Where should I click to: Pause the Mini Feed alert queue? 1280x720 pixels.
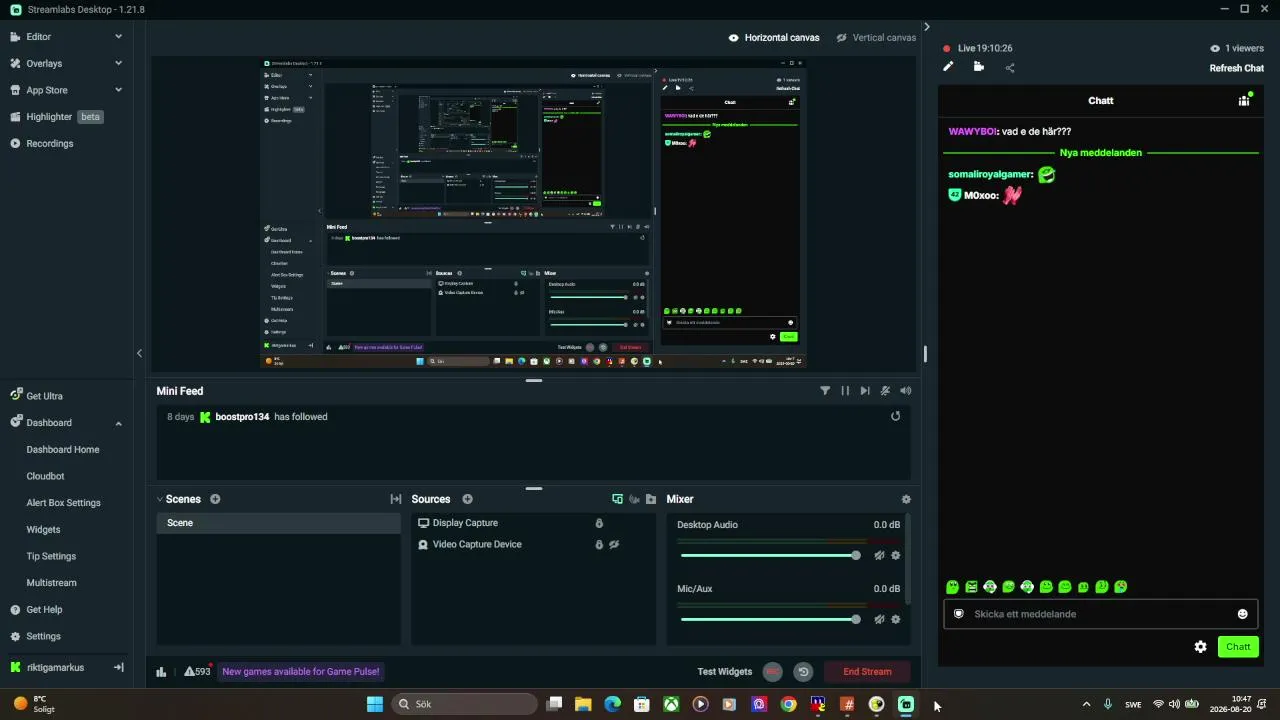[x=845, y=391]
